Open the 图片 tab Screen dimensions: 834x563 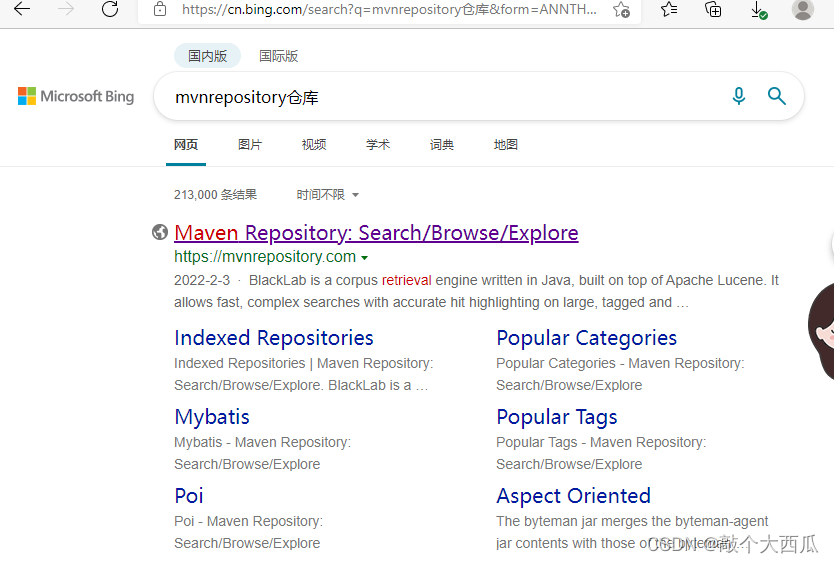pyautogui.click(x=250, y=145)
